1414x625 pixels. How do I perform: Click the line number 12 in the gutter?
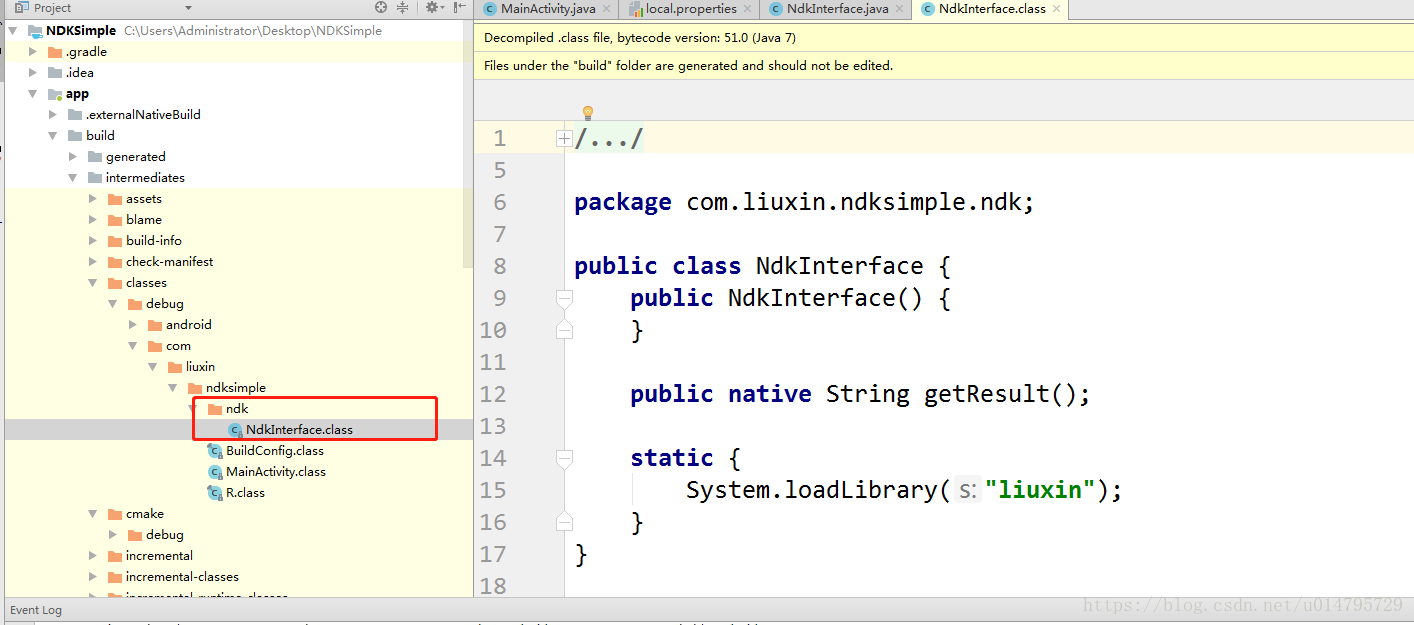tap(494, 394)
